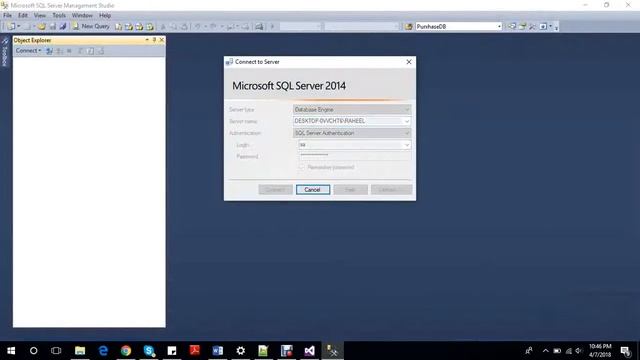Open the Object Explorer window position arrow
This screenshot has width=640, height=360.
(x=147, y=40)
